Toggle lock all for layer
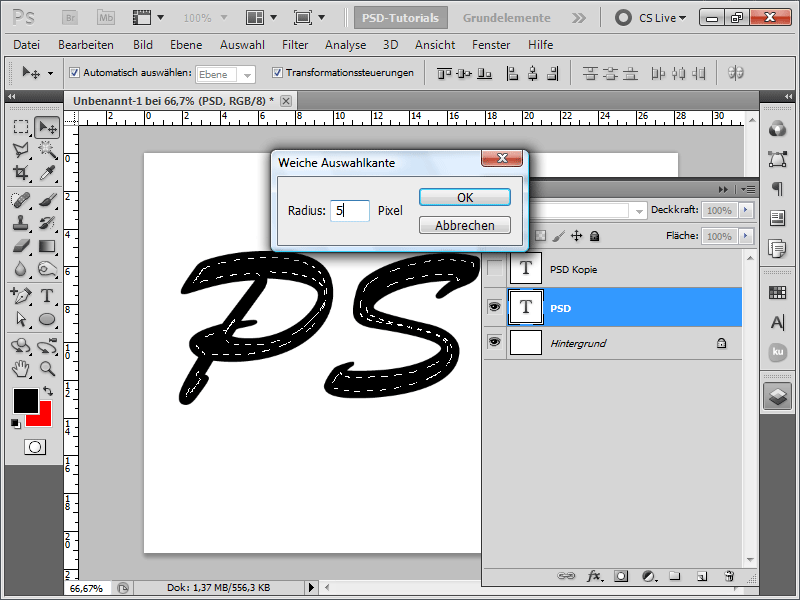This screenshot has height=600, width=800. tap(594, 236)
